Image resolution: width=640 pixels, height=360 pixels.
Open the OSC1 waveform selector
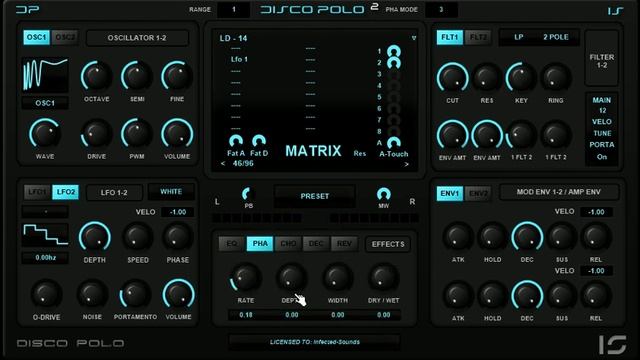(45, 103)
